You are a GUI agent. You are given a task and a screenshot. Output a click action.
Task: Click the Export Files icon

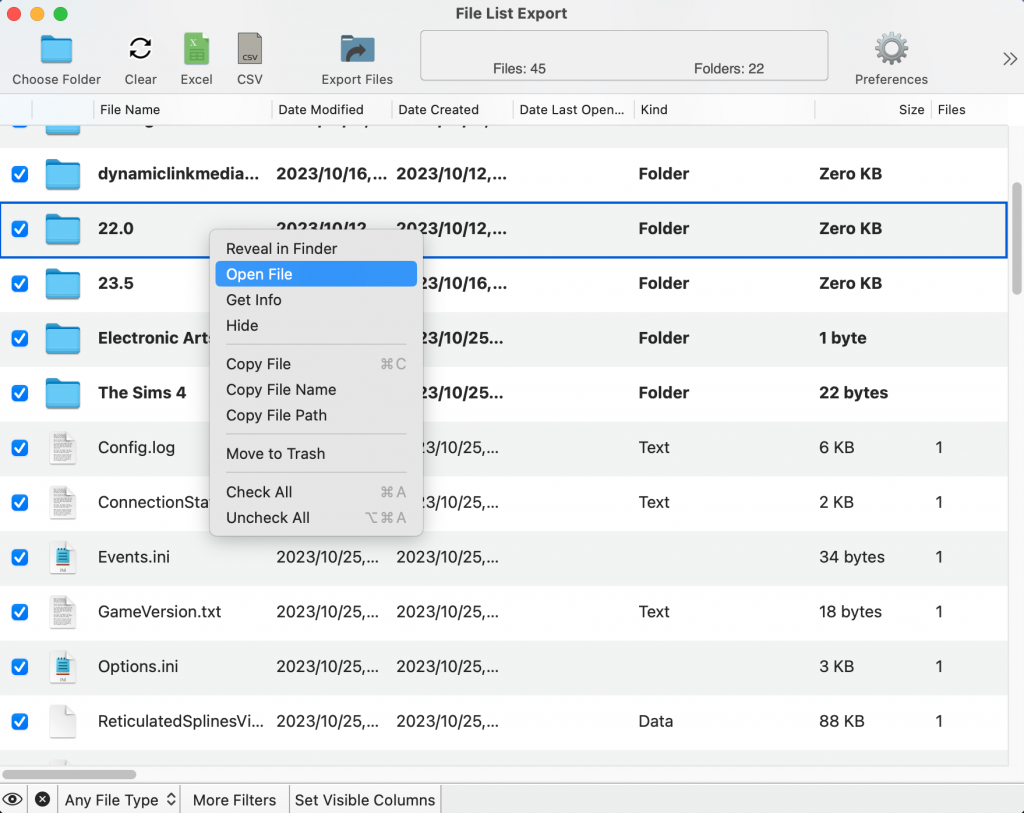[357, 49]
